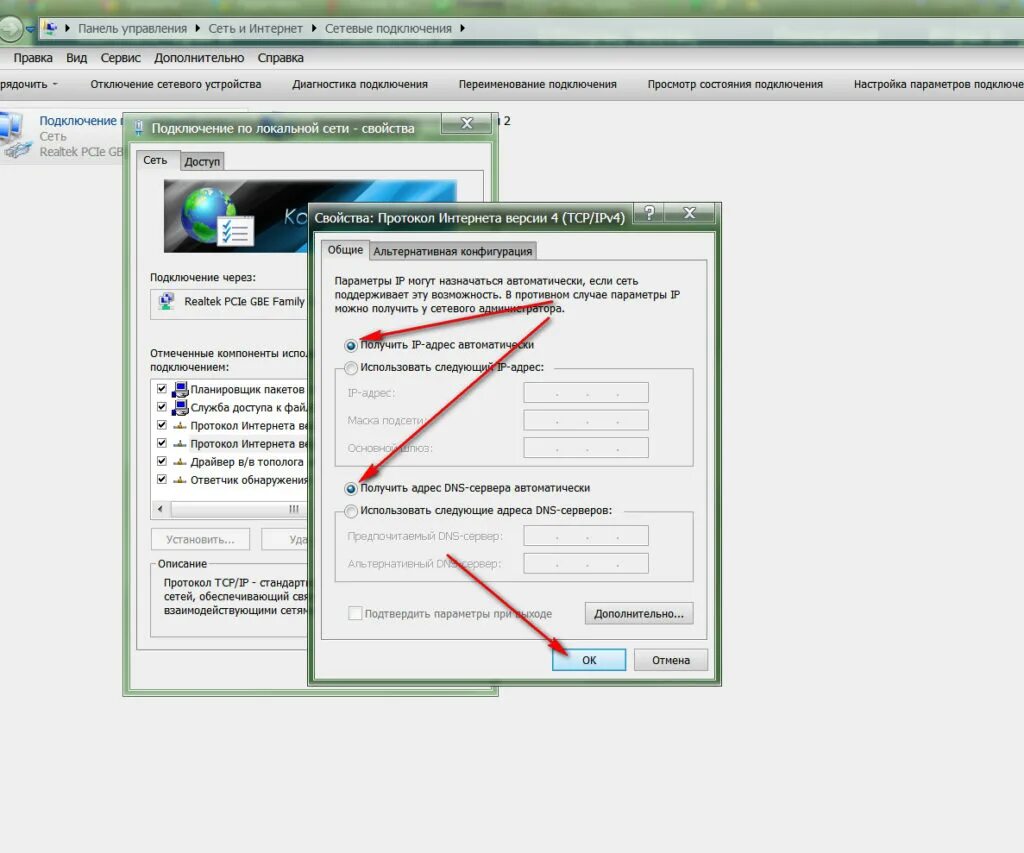Click 'Диагностика подключения' toolbar command
The height and width of the screenshot is (853, 1024).
(x=360, y=84)
